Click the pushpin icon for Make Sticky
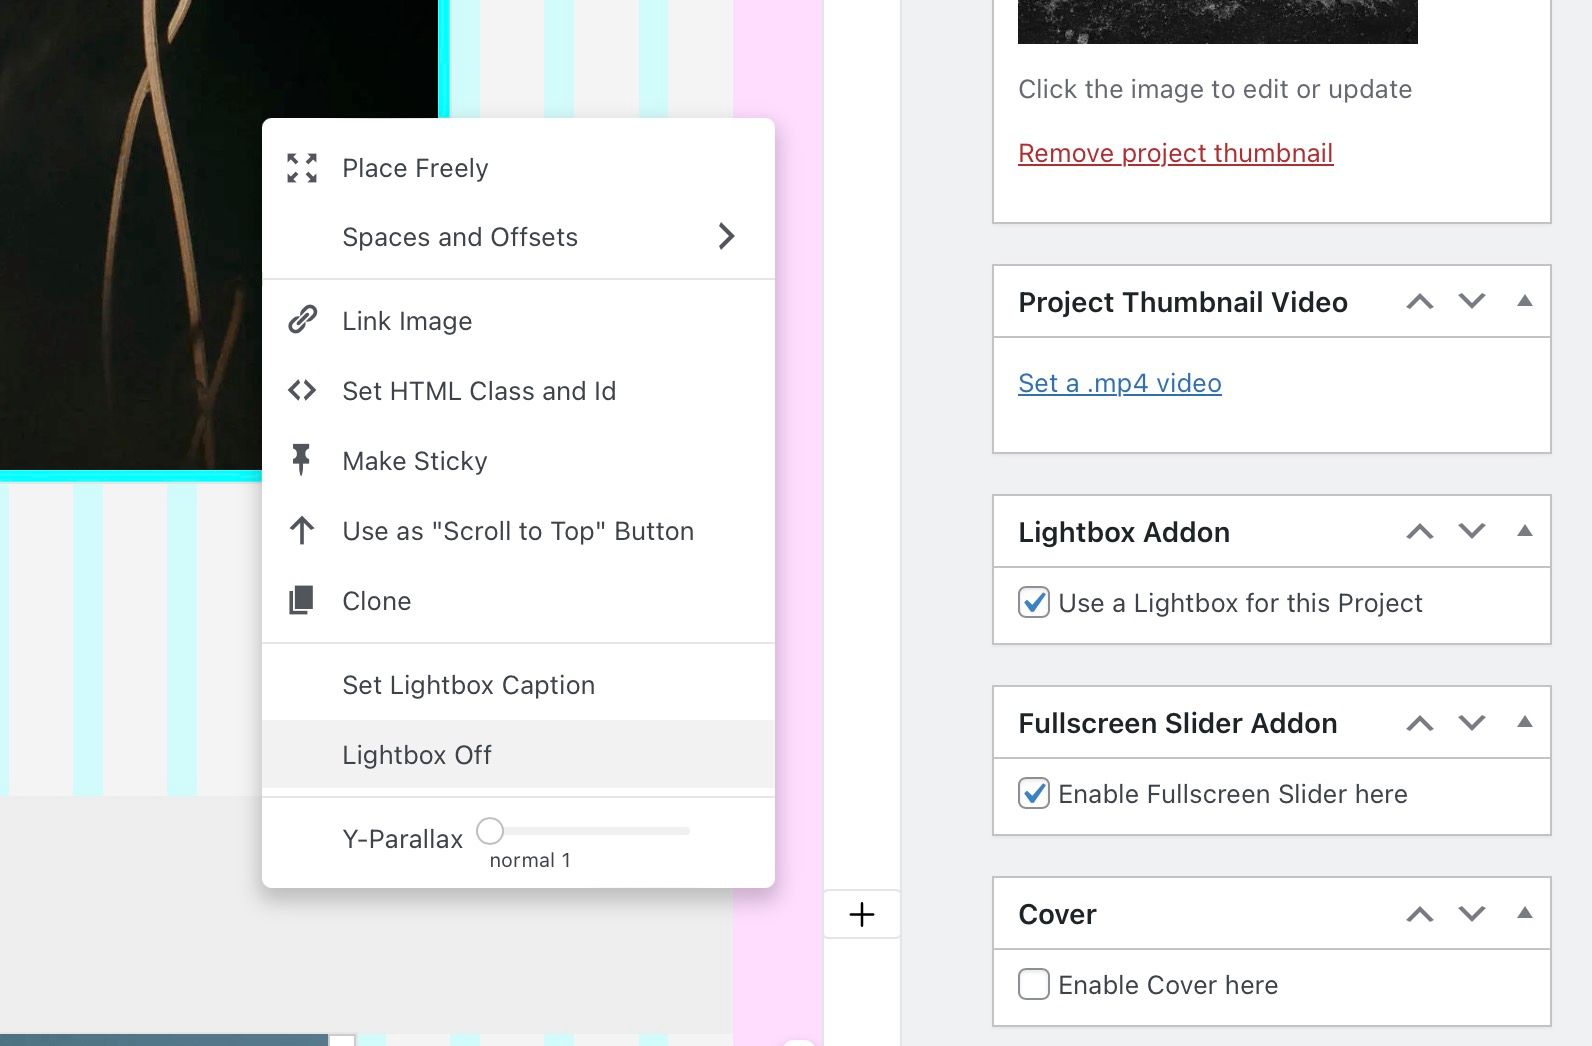The image size is (1592, 1046). tap(301, 460)
